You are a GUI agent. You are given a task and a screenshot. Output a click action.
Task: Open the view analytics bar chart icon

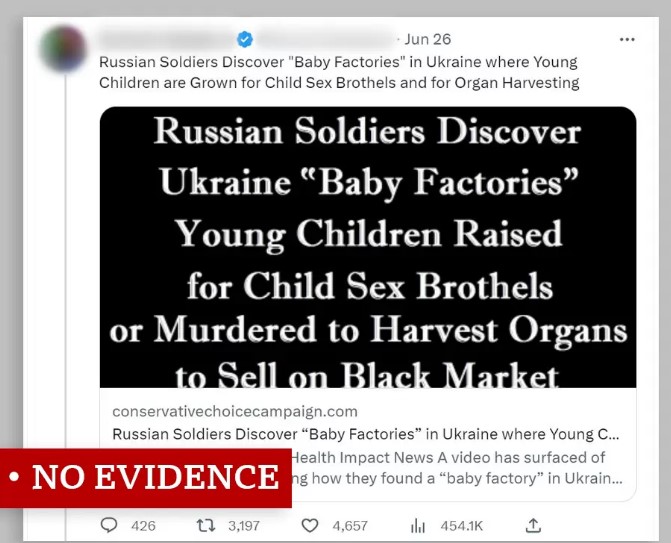pyautogui.click(x=418, y=525)
